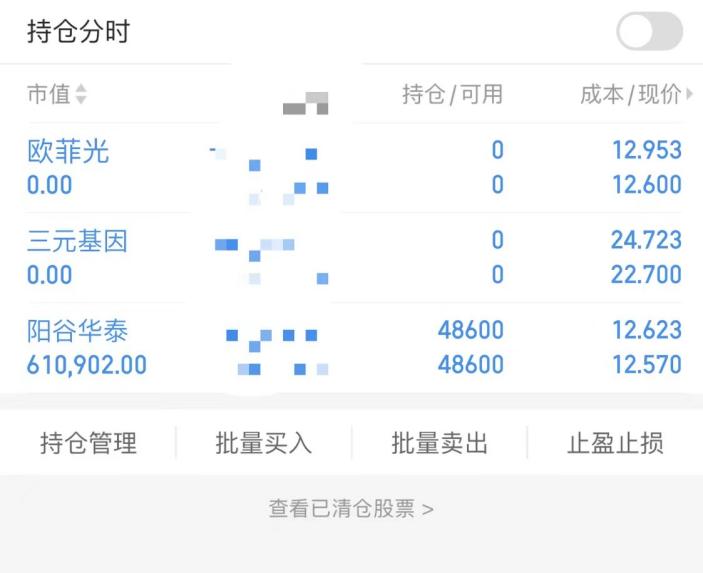703x573 pixels.
Task: Click the 市值 column header label
Action: 49,94
